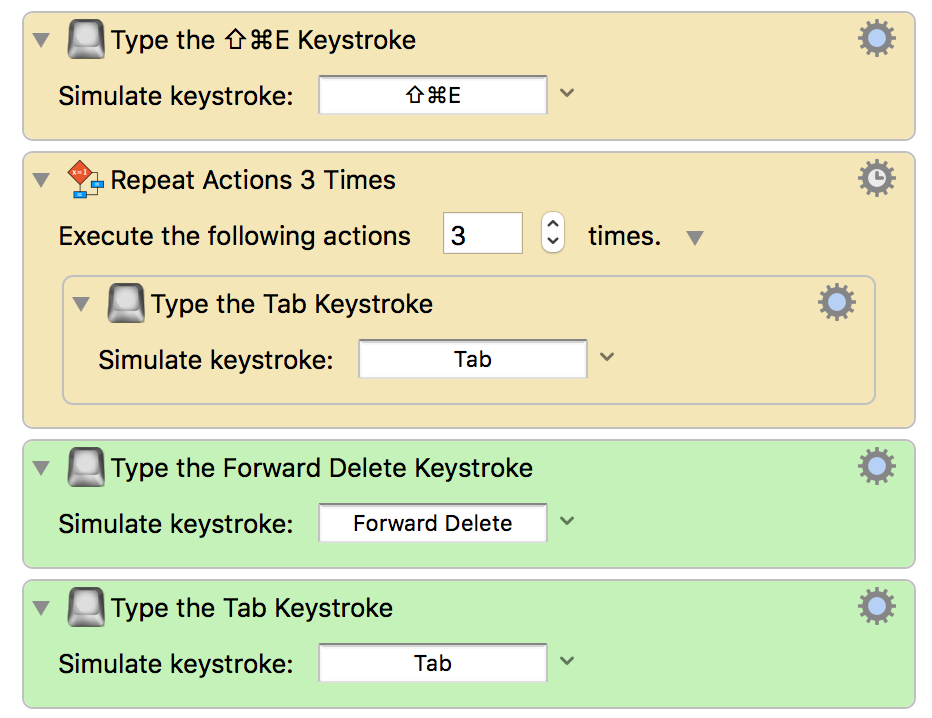
Task: Collapse the nested Type the Tab Keystroke action
Action: point(81,304)
